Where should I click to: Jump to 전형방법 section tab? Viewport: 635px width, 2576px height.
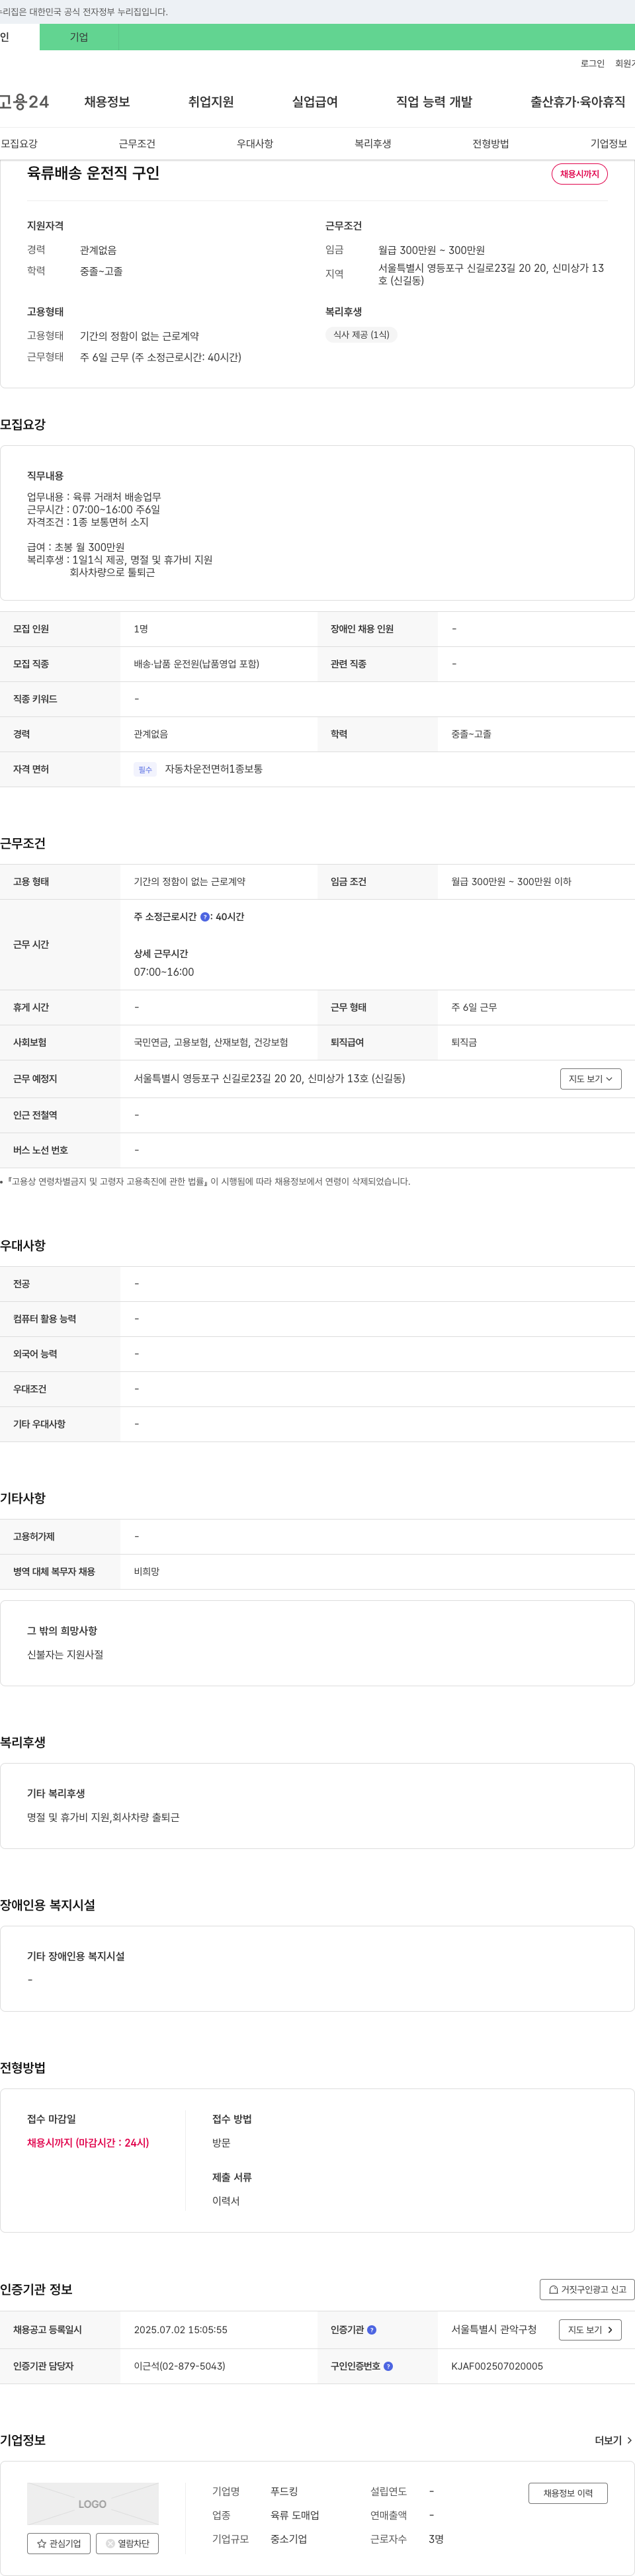[x=491, y=144]
